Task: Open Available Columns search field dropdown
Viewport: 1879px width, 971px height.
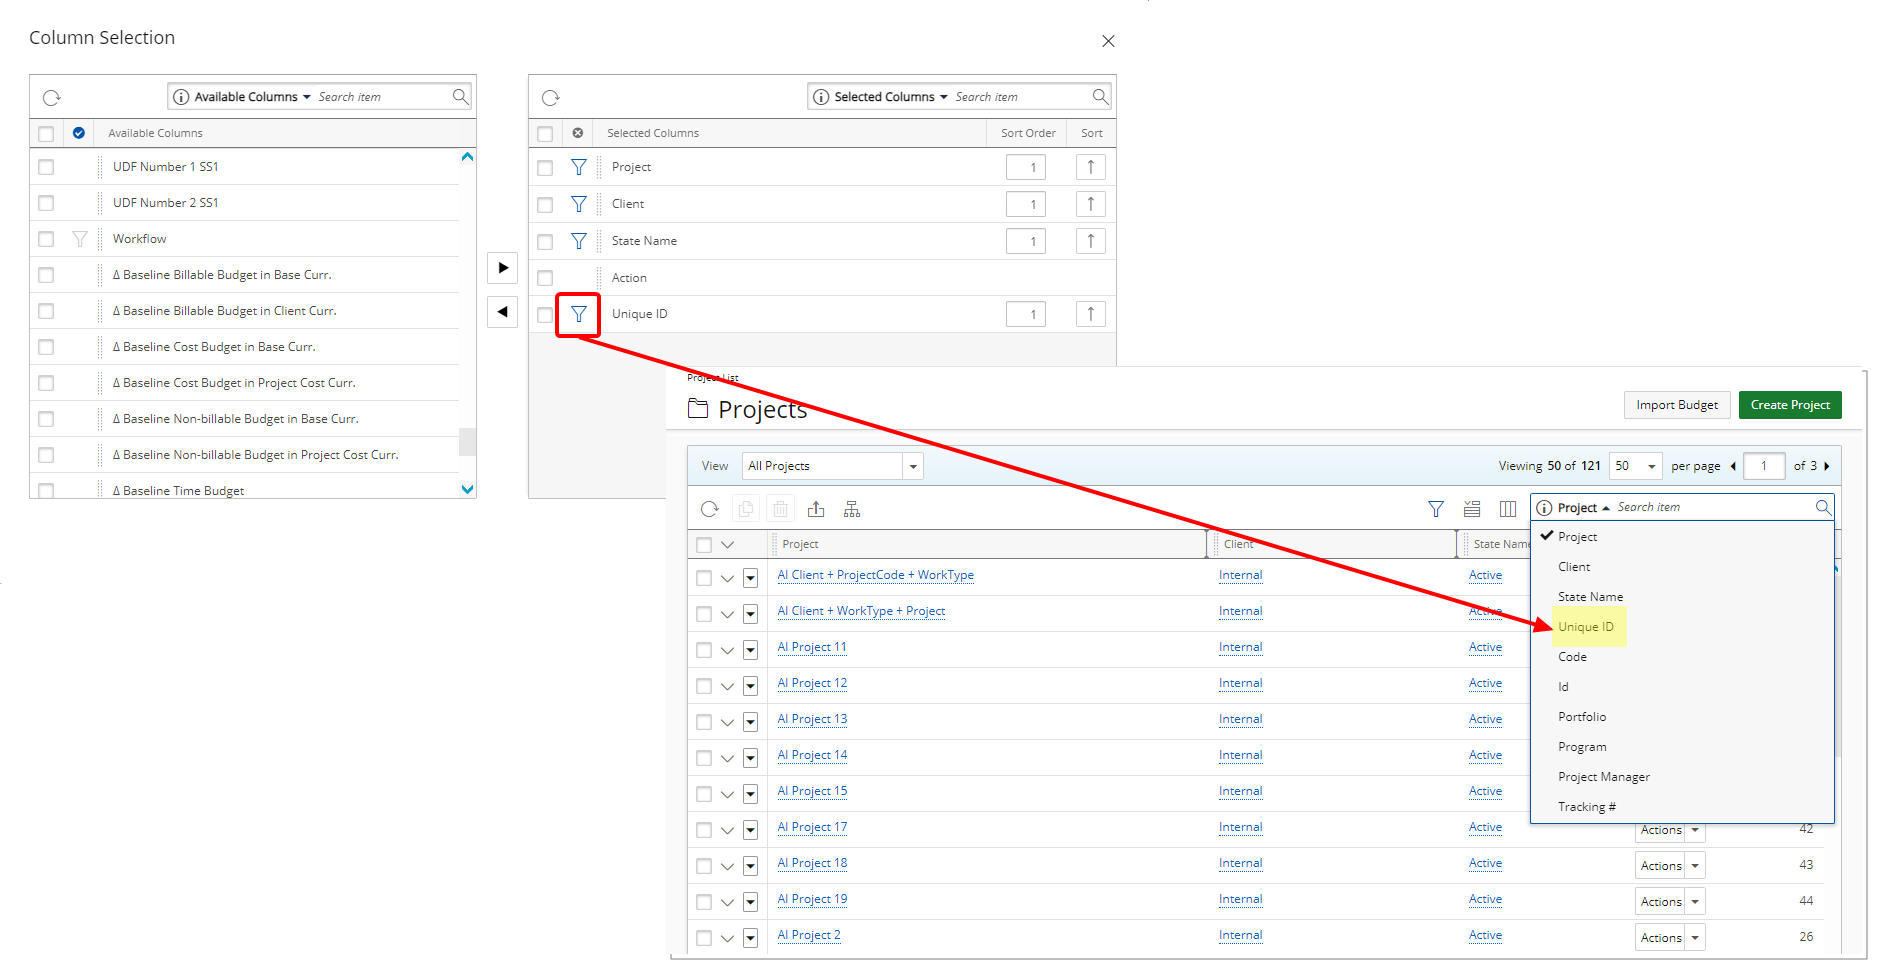Action: (307, 97)
